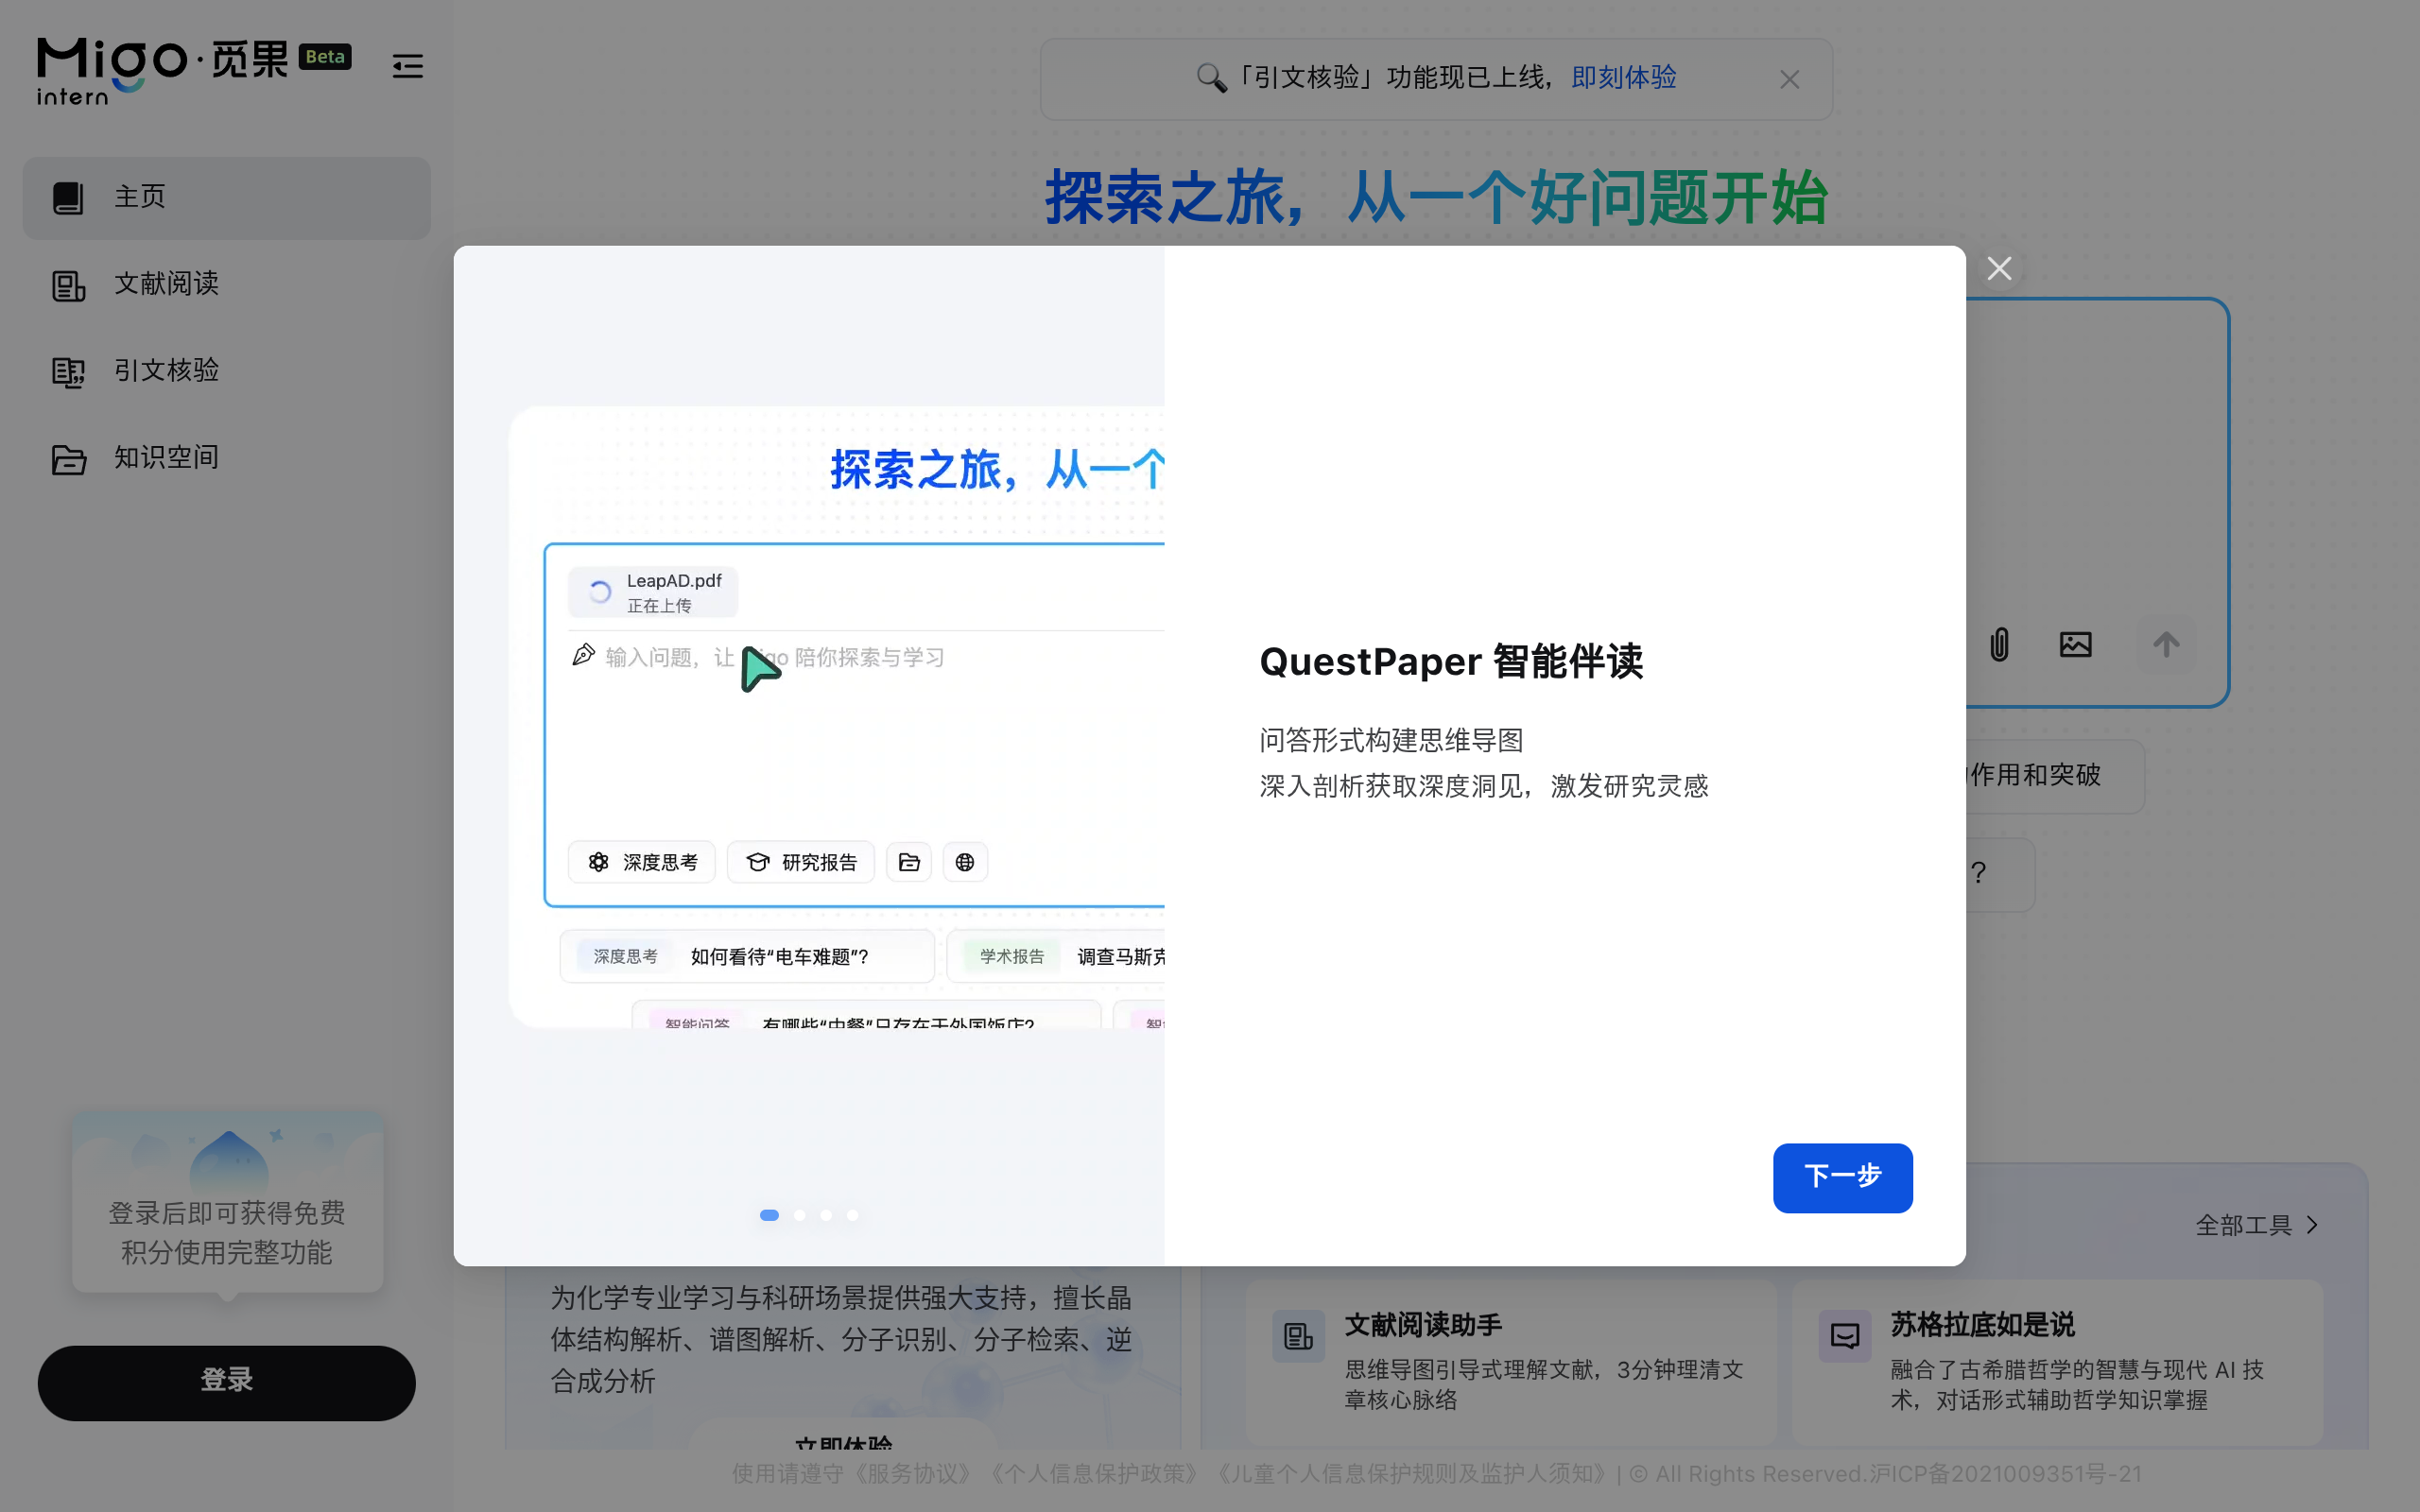The width and height of the screenshot is (2420, 1512).
Task: Click the 文献阅读助手 card icon
Action: tap(1298, 1336)
